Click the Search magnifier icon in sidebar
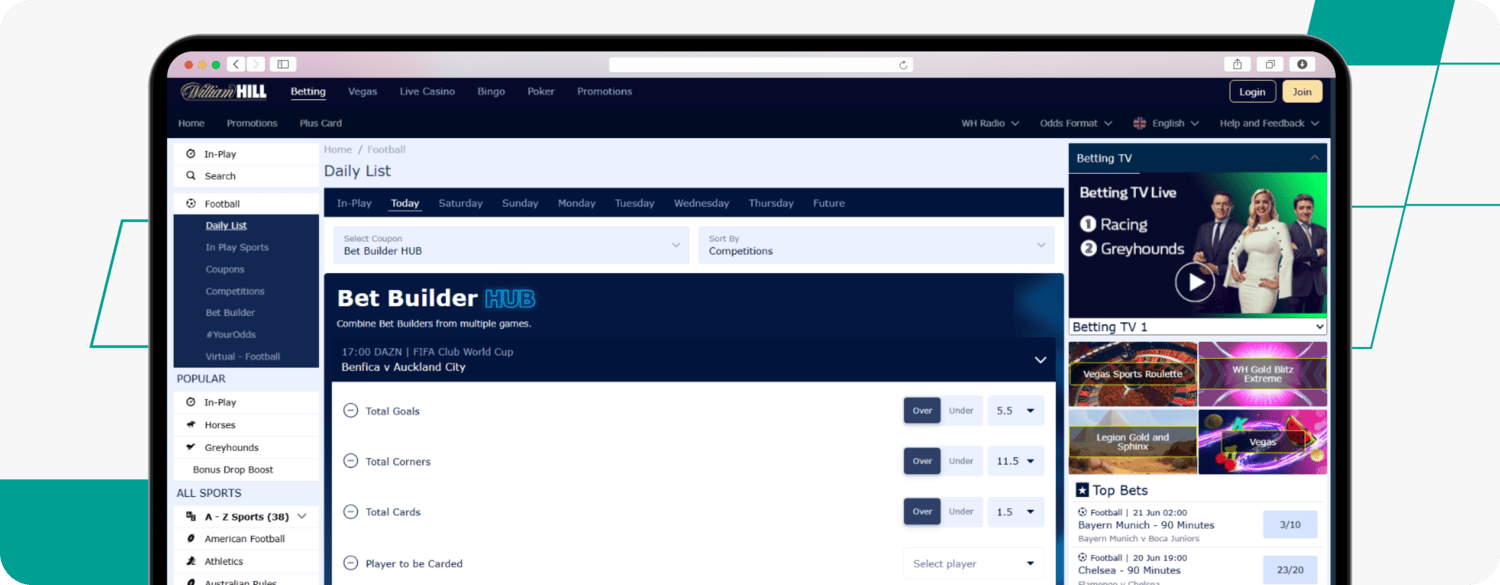The height and width of the screenshot is (585, 1500). point(191,176)
